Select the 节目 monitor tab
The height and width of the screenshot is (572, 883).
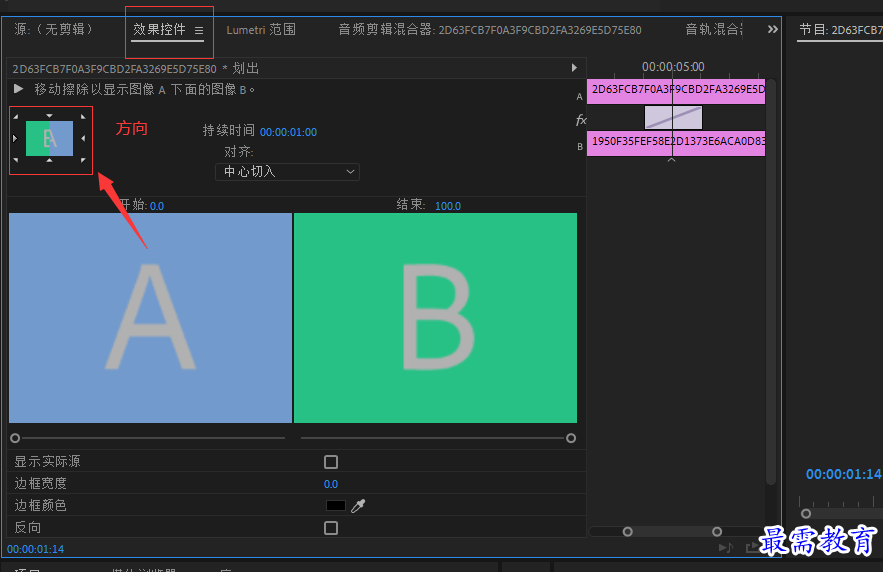[x=840, y=29]
